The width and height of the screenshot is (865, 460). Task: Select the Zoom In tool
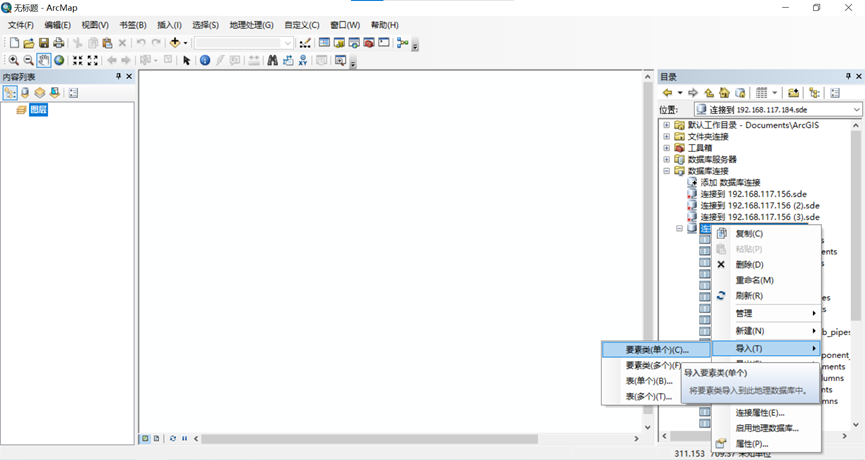click(14, 60)
